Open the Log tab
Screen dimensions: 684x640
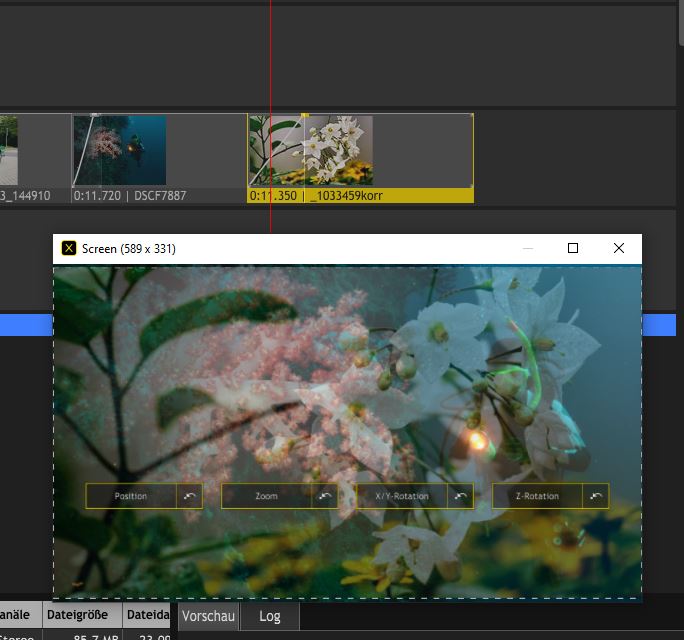[270, 617]
